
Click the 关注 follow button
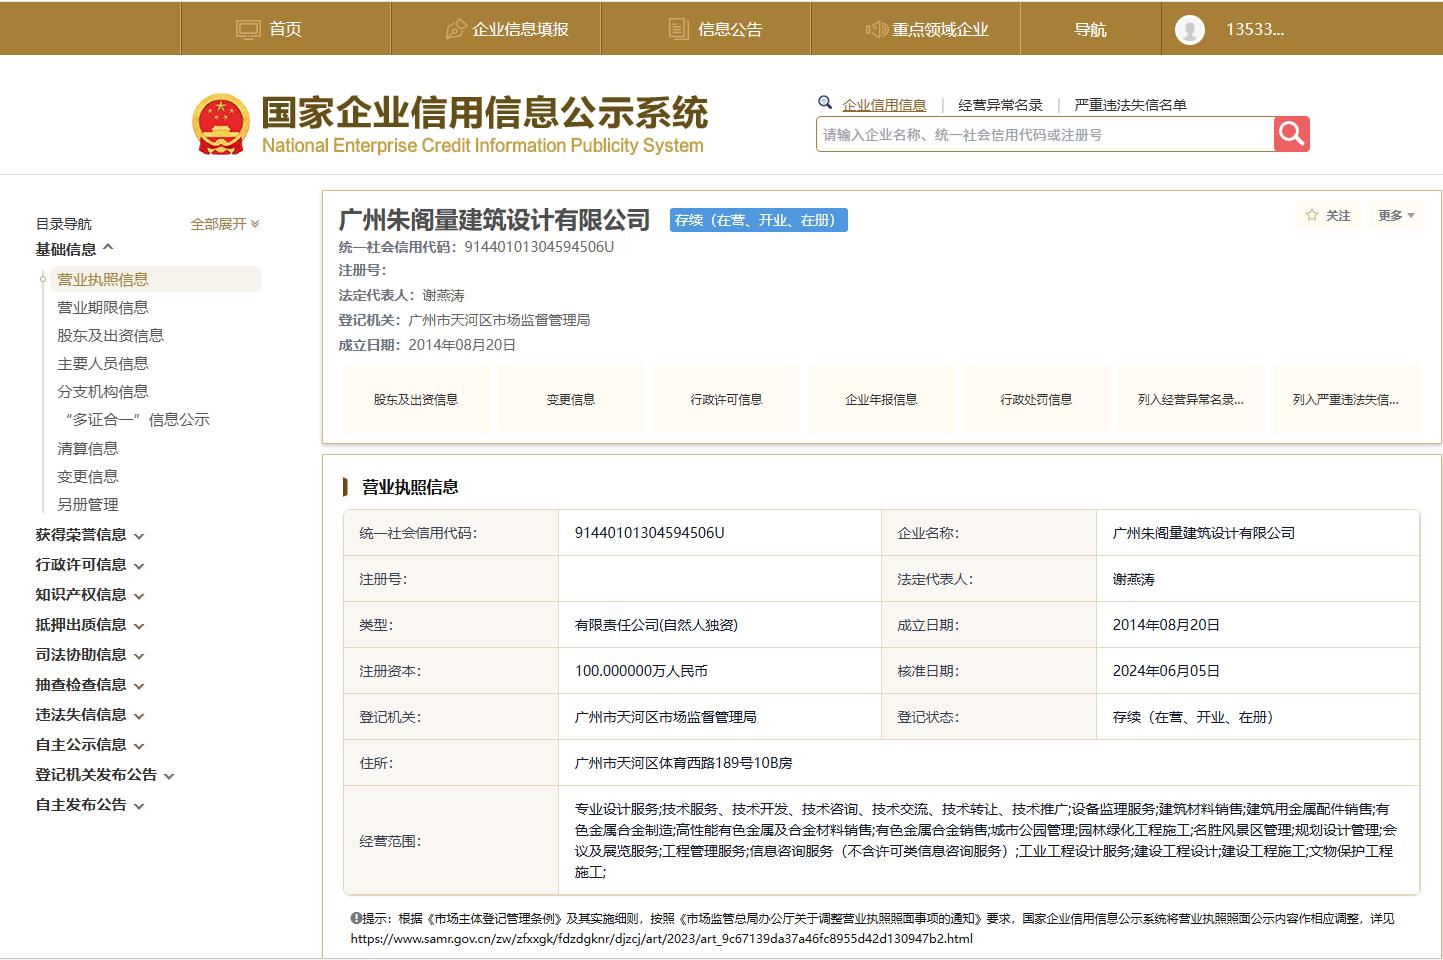click(x=1328, y=216)
